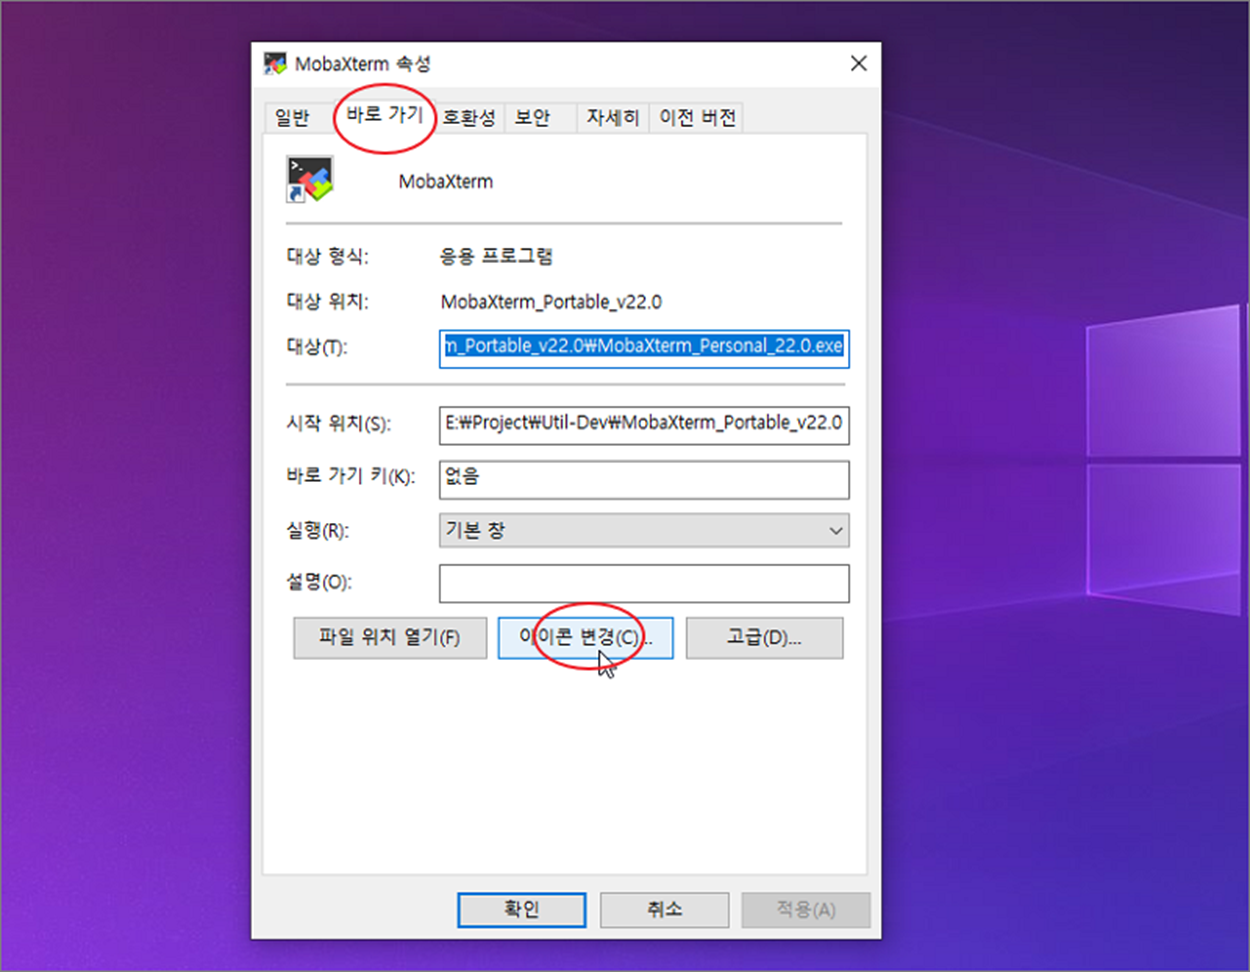Switch to the 일반 tab
1250x972 pixels.
click(x=292, y=118)
